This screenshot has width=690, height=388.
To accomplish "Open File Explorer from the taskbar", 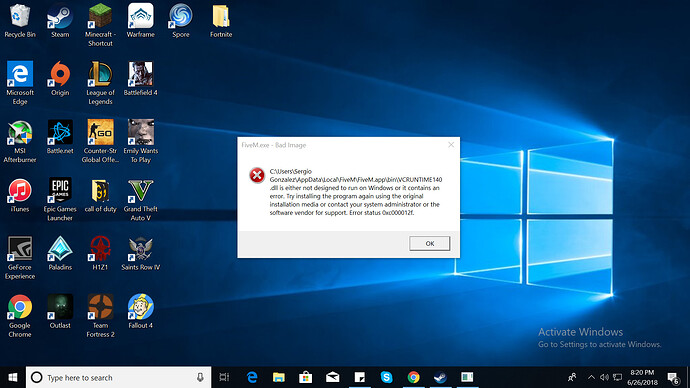I will (279, 377).
